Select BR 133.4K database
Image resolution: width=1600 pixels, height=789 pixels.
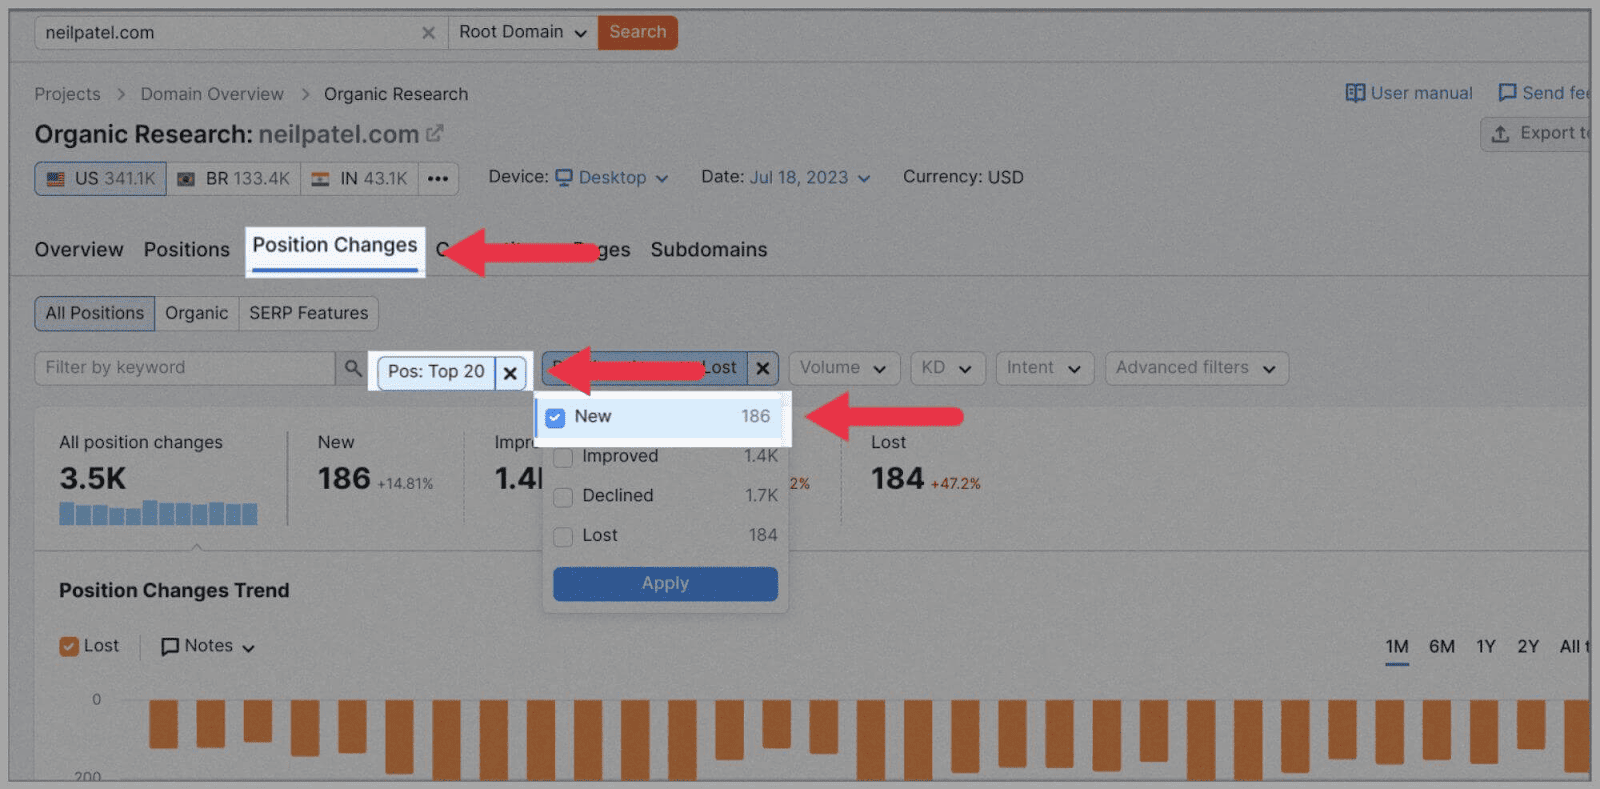234,179
